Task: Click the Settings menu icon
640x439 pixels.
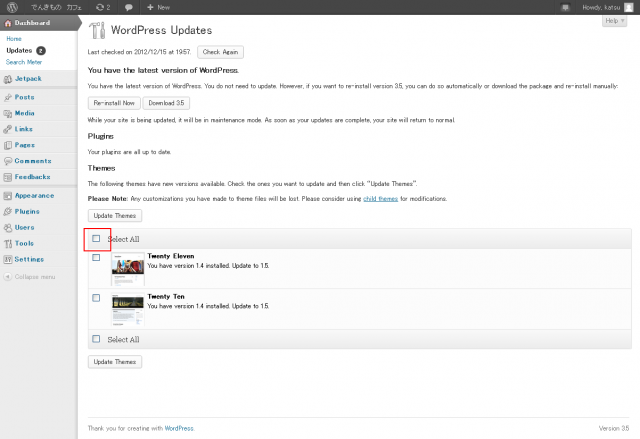Action: click(8, 259)
